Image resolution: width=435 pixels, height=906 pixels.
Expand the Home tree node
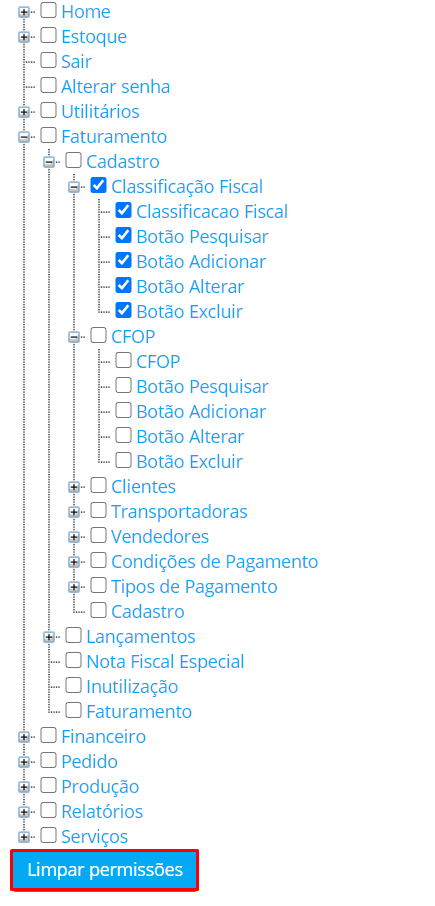[x=24, y=12]
